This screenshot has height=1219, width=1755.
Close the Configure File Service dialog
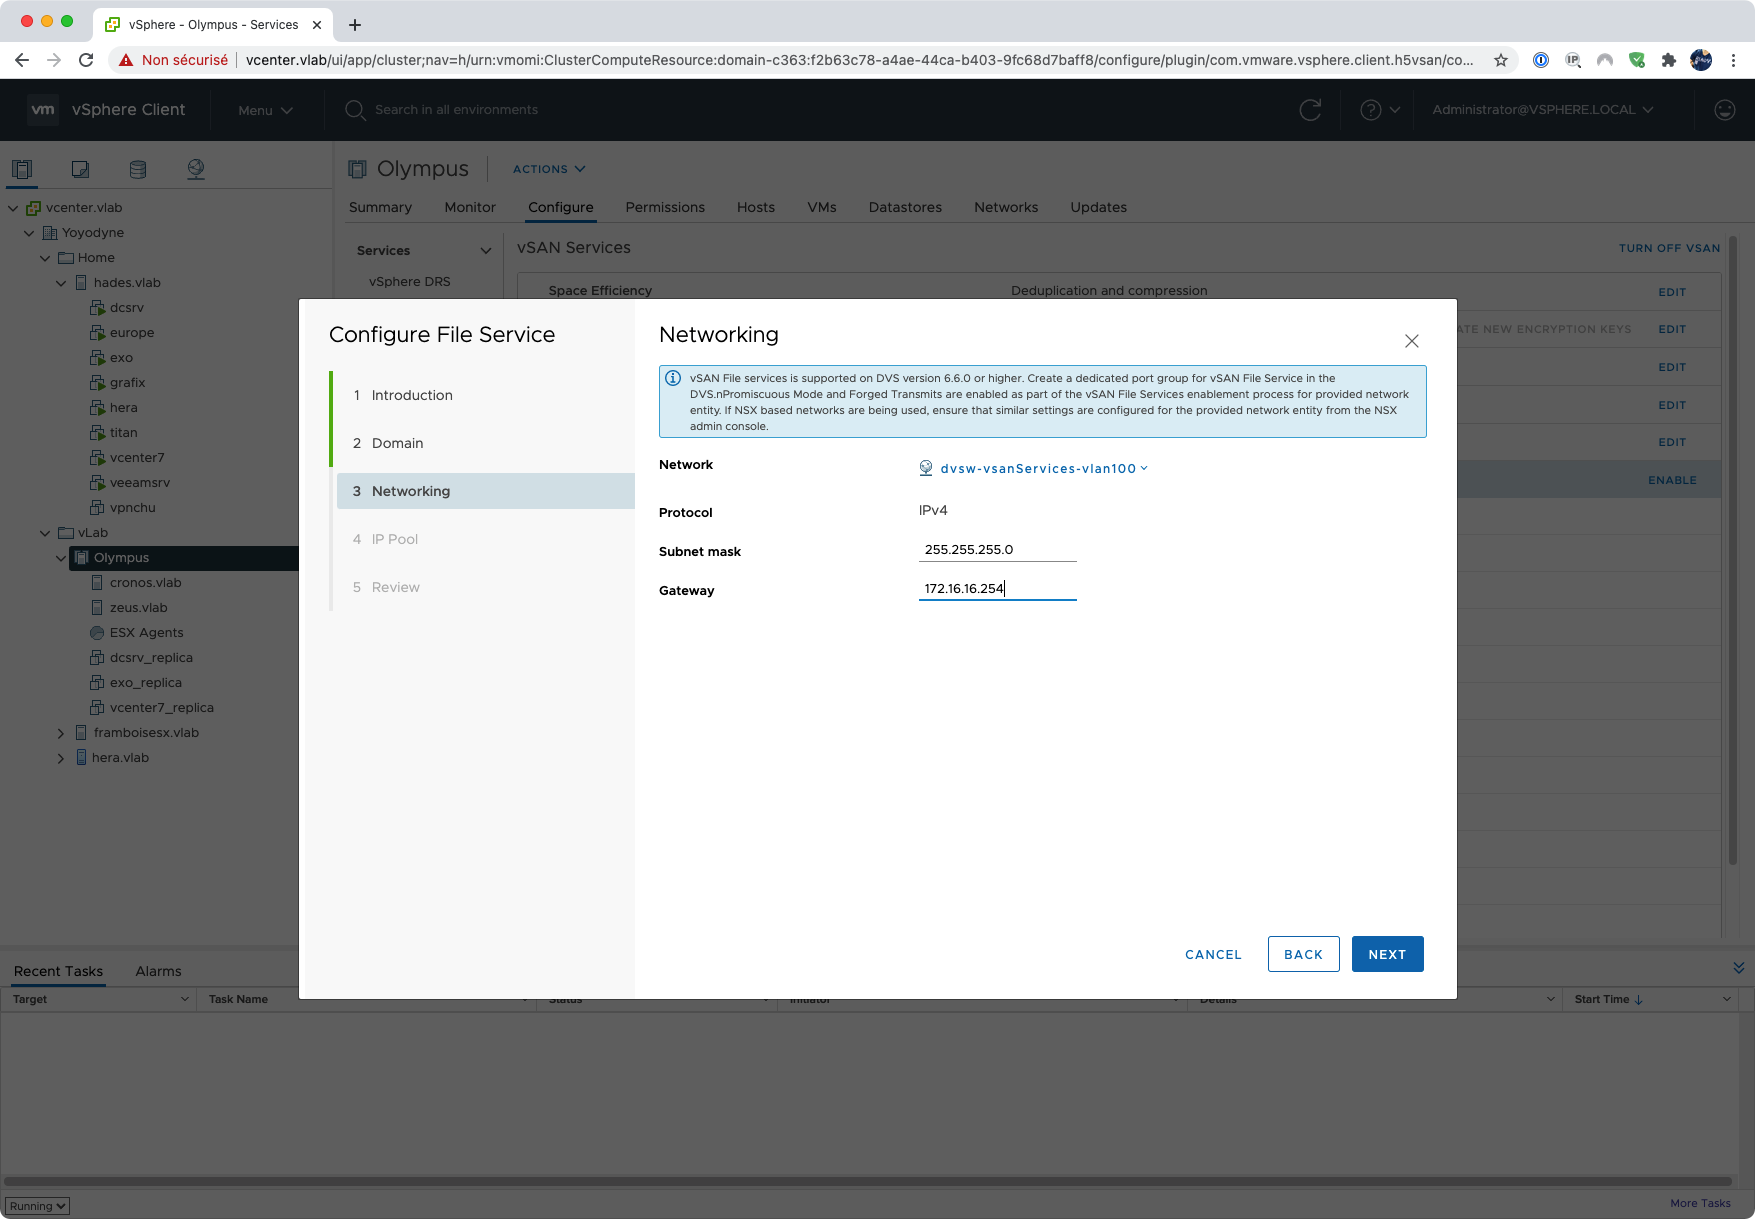pos(1411,341)
